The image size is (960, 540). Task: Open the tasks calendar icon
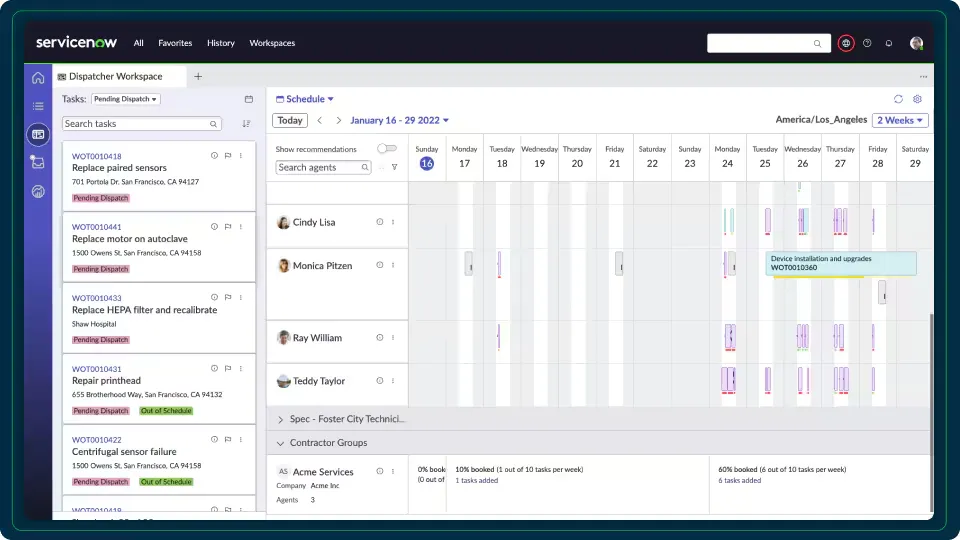(249, 99)
